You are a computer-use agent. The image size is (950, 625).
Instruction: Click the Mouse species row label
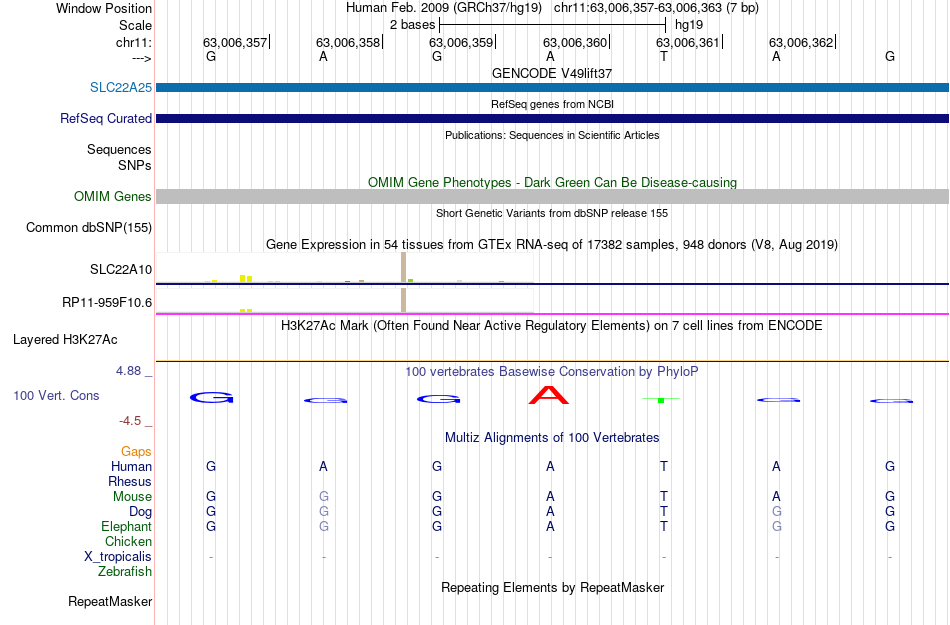click(x=132, y=497)
